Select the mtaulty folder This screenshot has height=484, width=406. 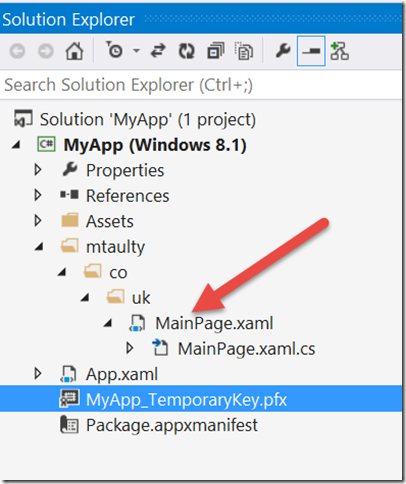(x=115, y=247)
